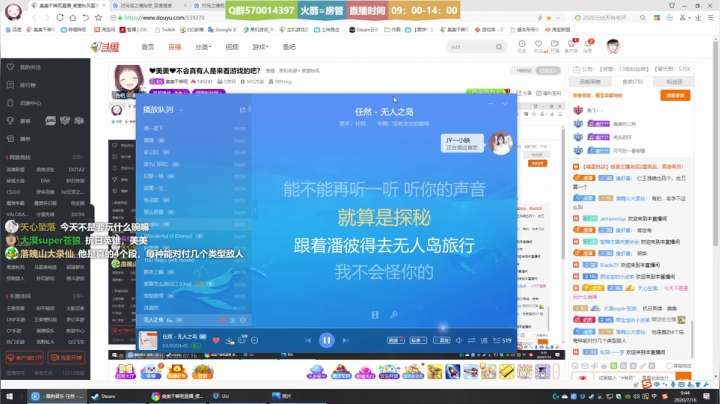Open 视频 in Douyu navigation
The width and height of the screenshot is (720, 404).
[232, 47]
